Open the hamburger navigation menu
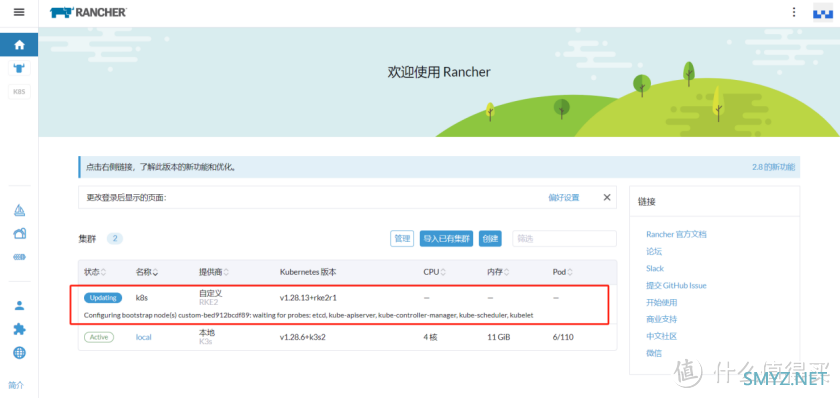840x398 pixels. tap(19, 12)
